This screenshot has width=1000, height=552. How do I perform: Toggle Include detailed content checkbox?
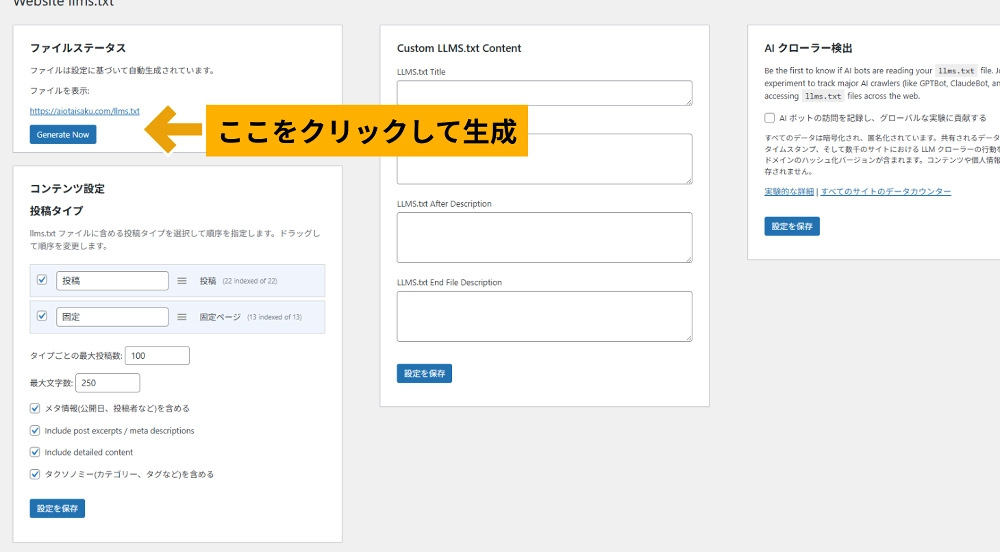tap(36, 452)
